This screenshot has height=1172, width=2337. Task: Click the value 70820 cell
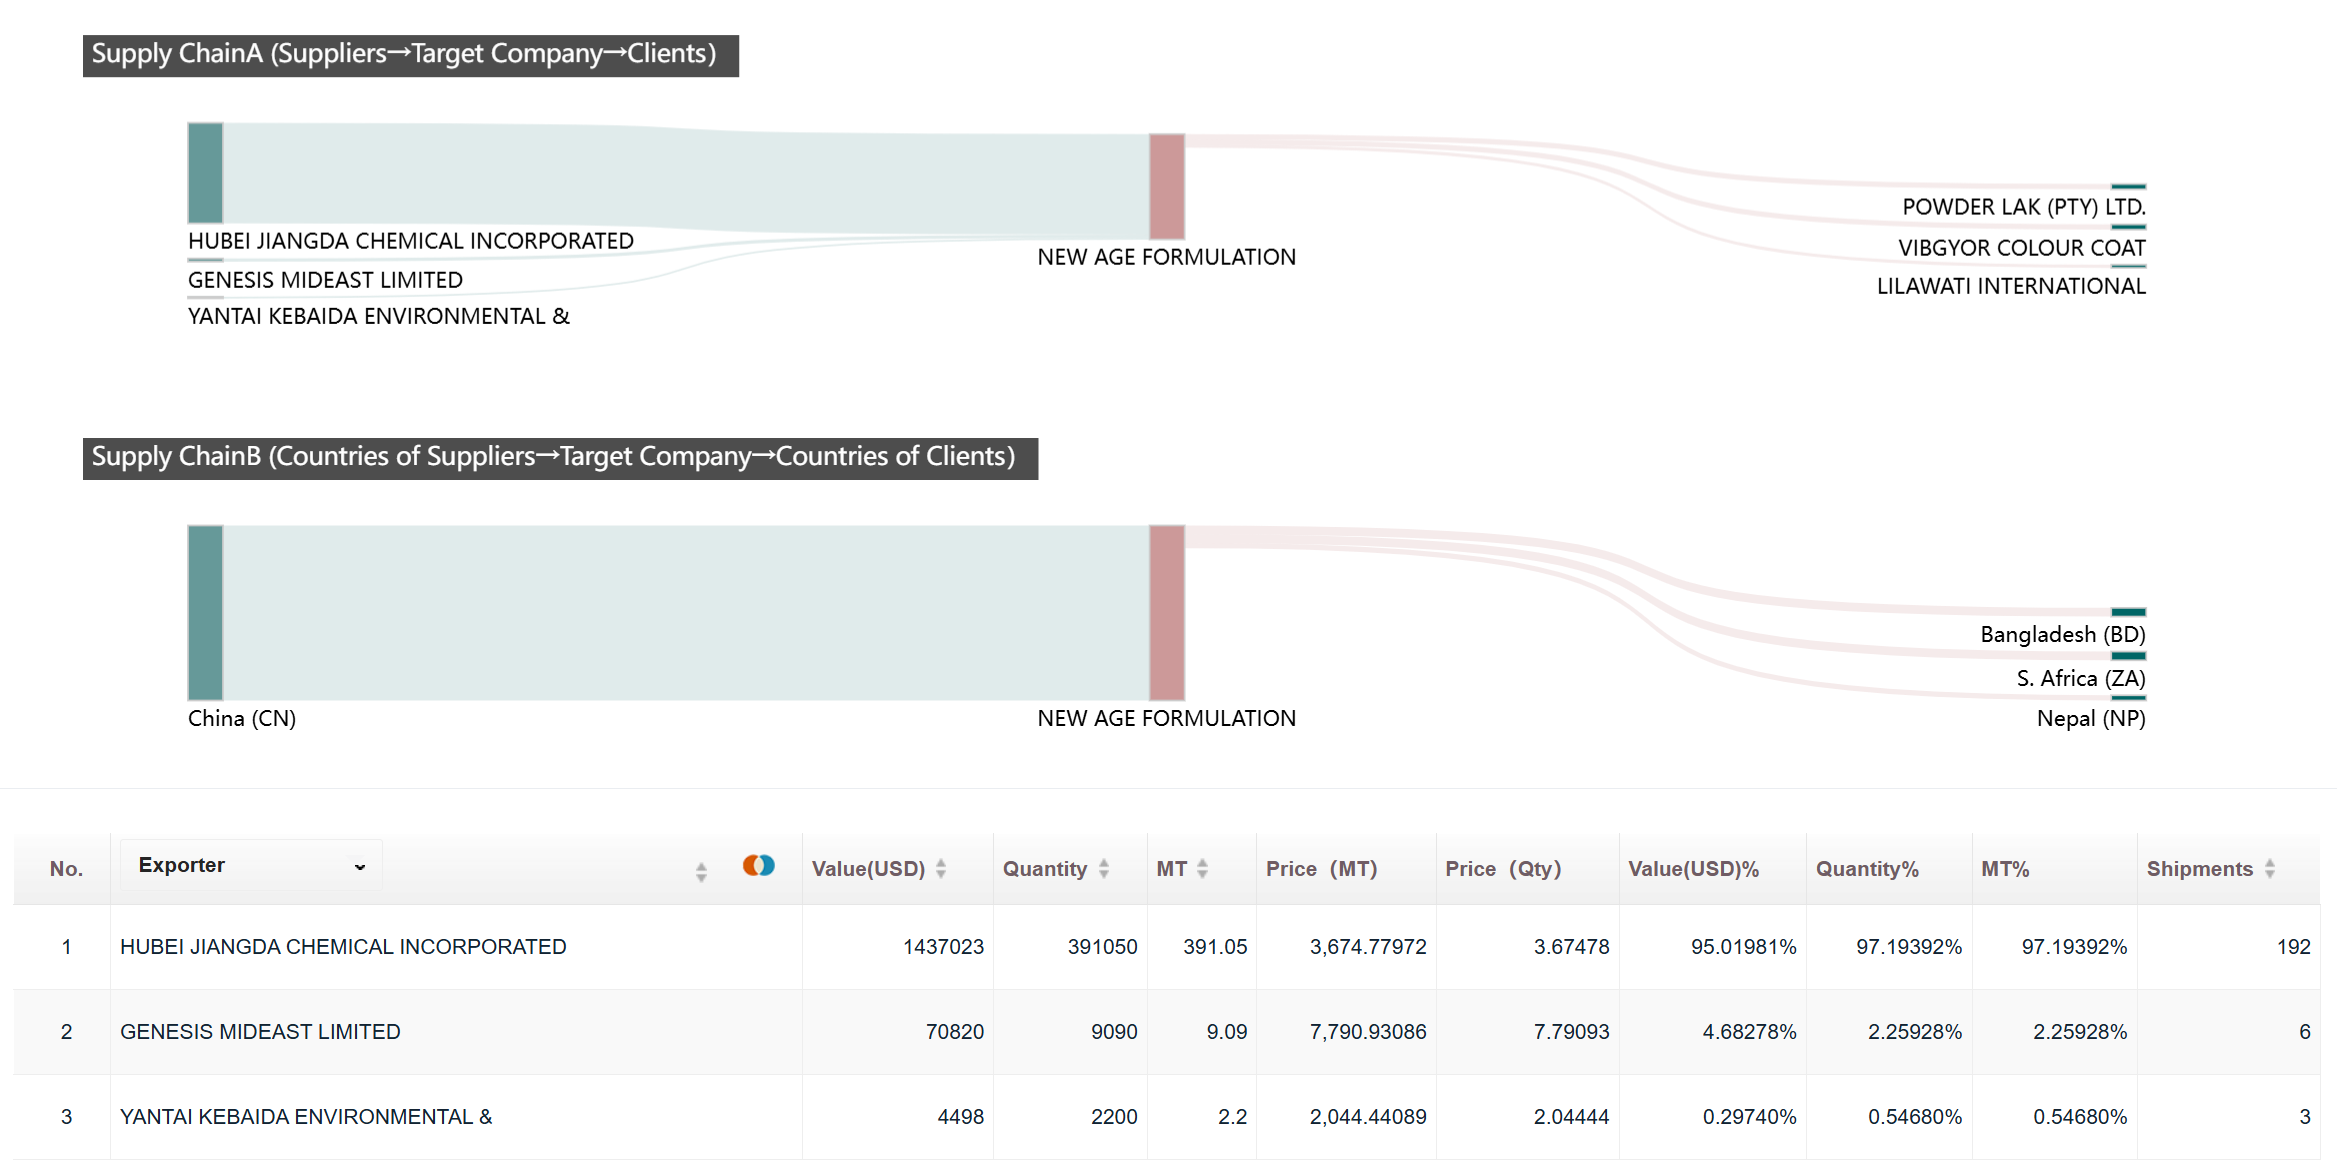tap(955, 1032)
